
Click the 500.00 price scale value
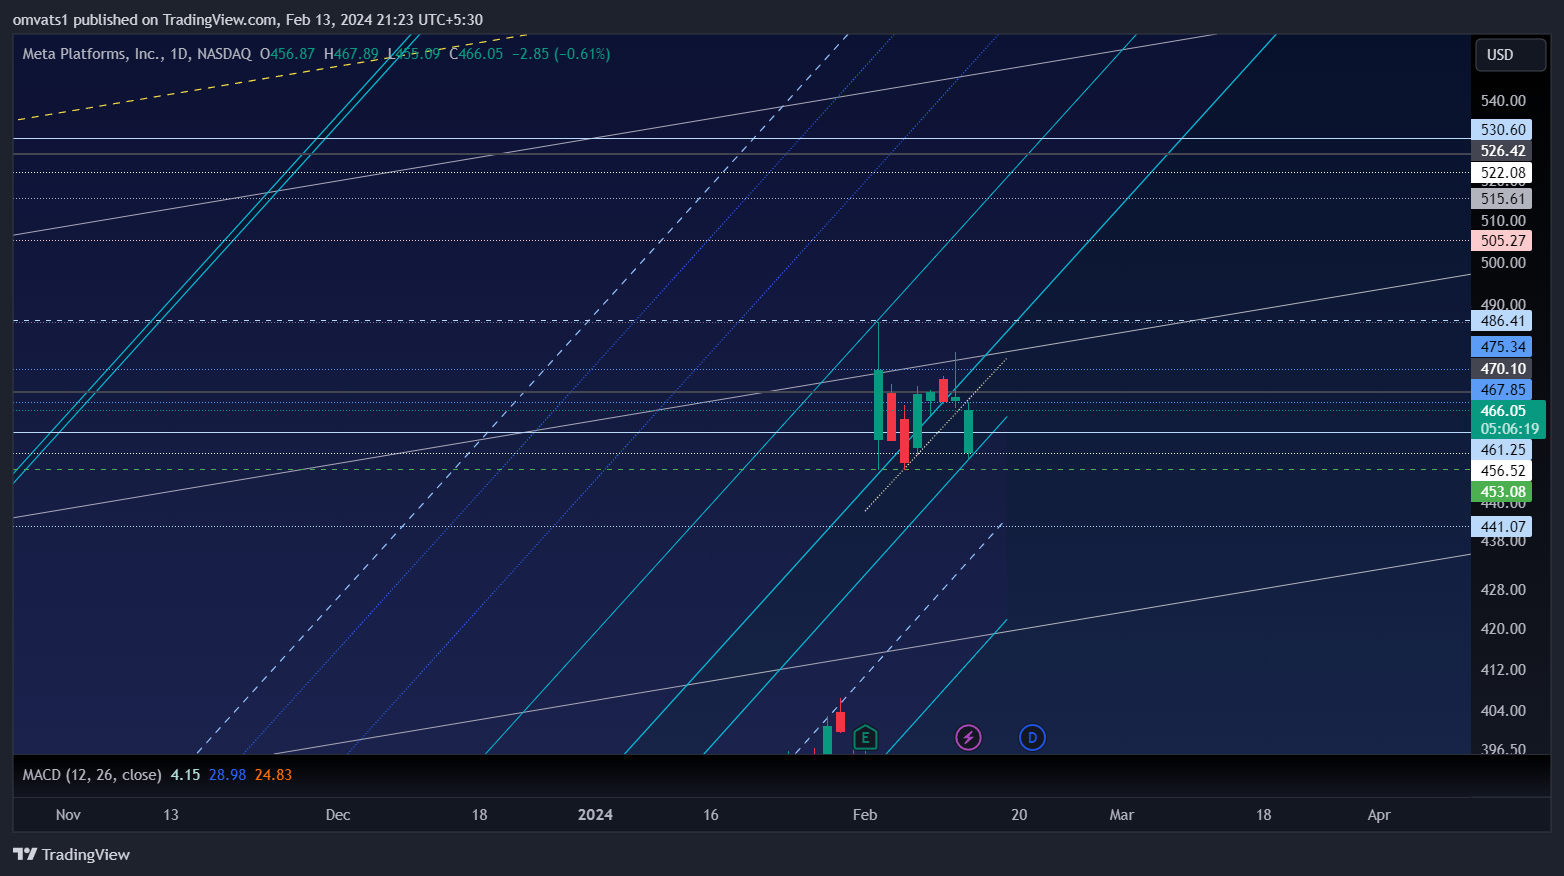pos(1503,263)
